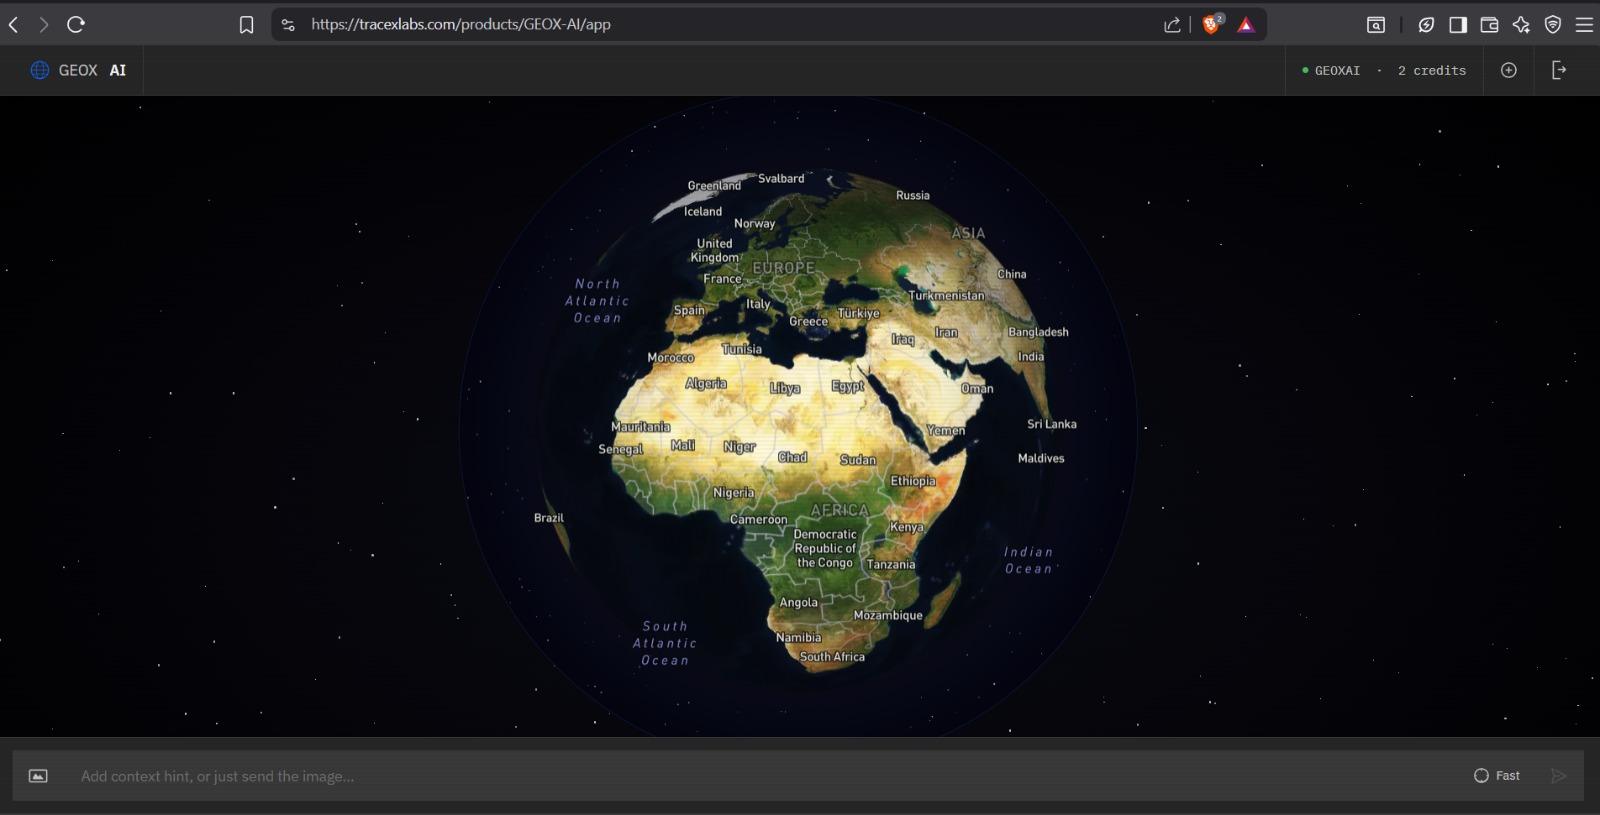The width and height of the screenshot is (1600, 815).
Task: Click the Yemen label
Action: click(946, 431)
